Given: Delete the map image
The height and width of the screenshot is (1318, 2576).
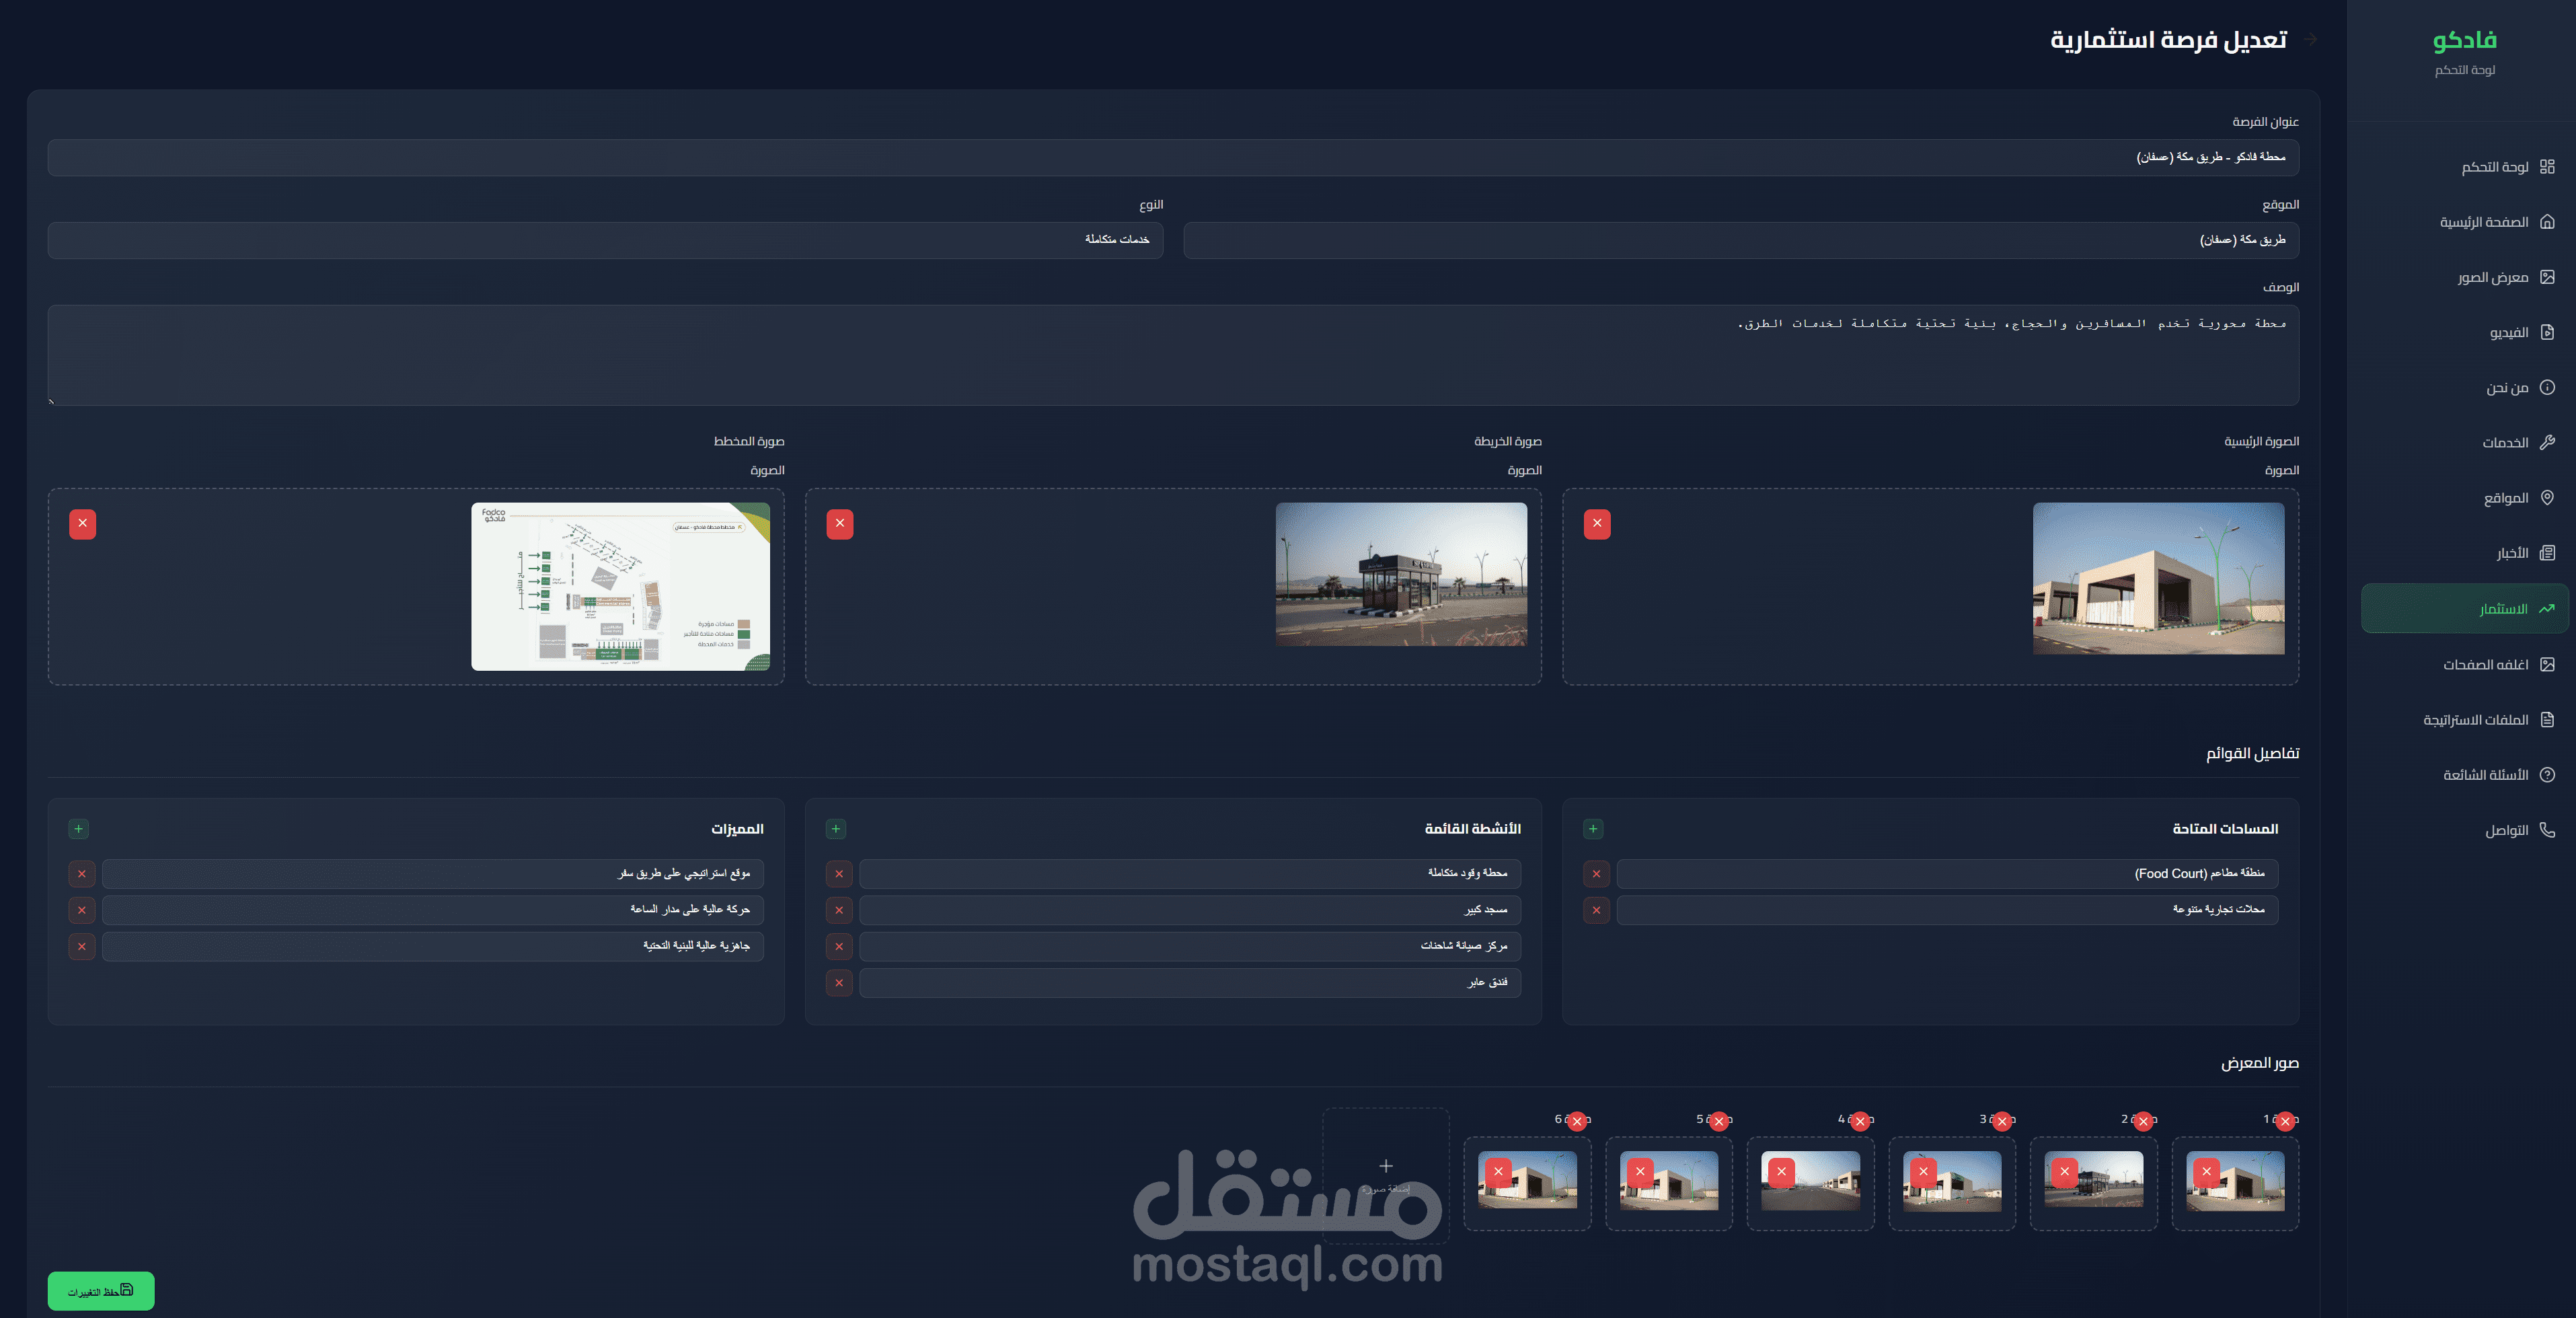Looking at the screenshot, I should click(x=839, y=523).
